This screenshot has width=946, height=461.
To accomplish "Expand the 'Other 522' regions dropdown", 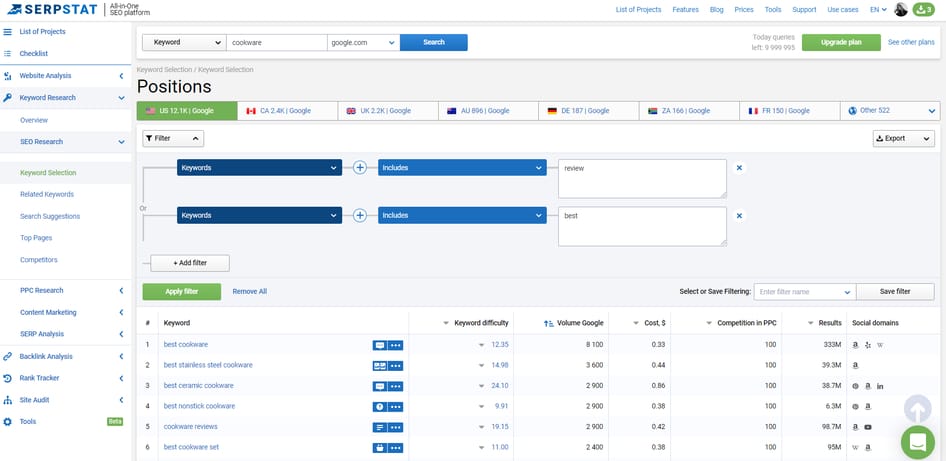I will pos(890,111).
